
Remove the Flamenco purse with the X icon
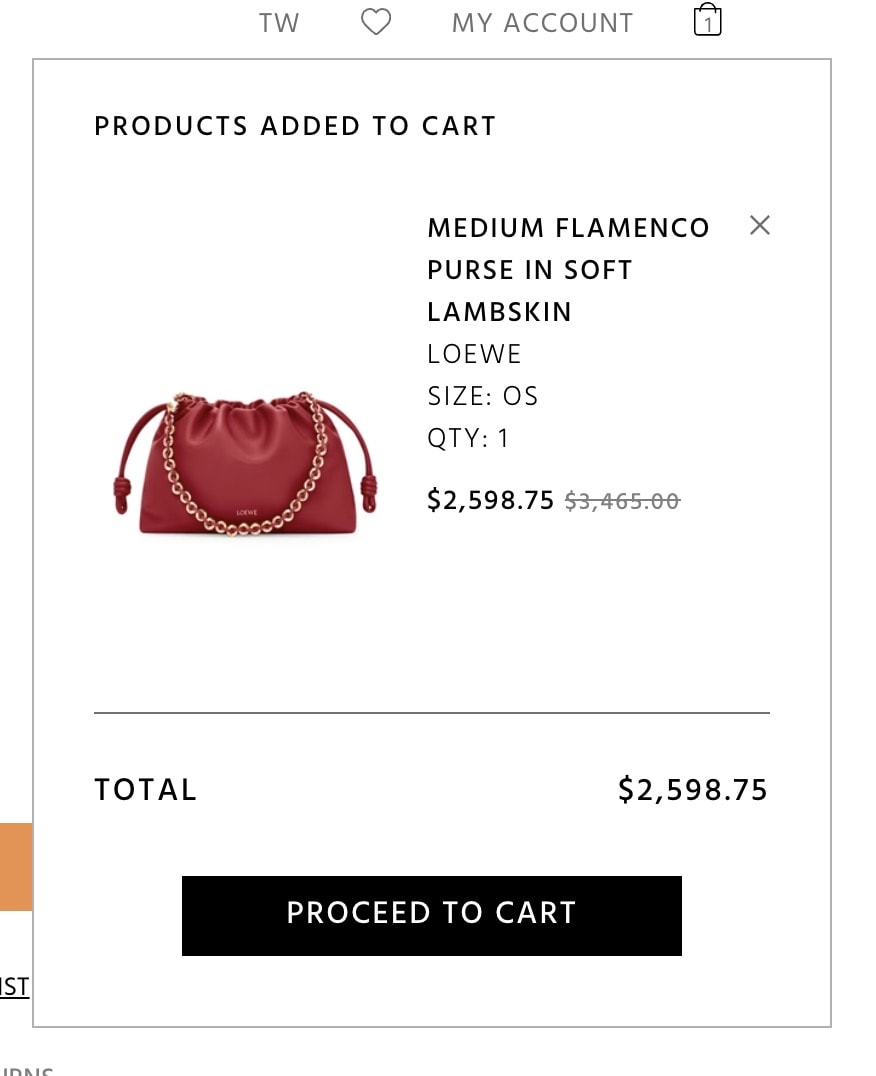(759, 225)
